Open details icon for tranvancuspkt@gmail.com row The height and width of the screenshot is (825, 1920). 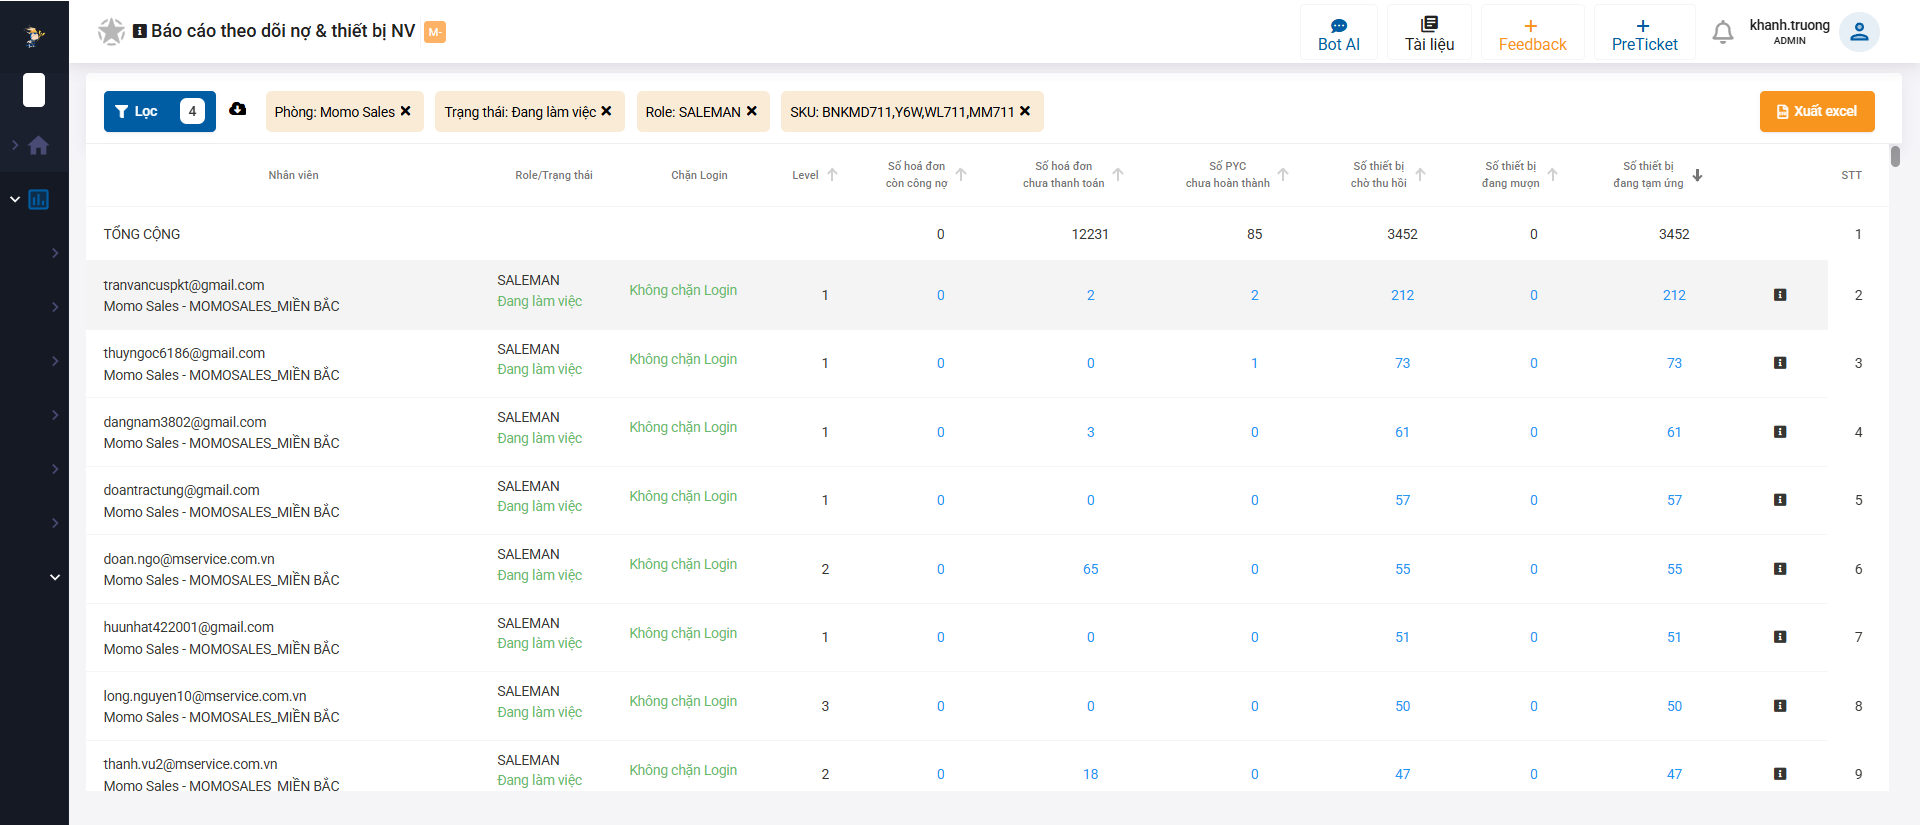coord(1780,295)
